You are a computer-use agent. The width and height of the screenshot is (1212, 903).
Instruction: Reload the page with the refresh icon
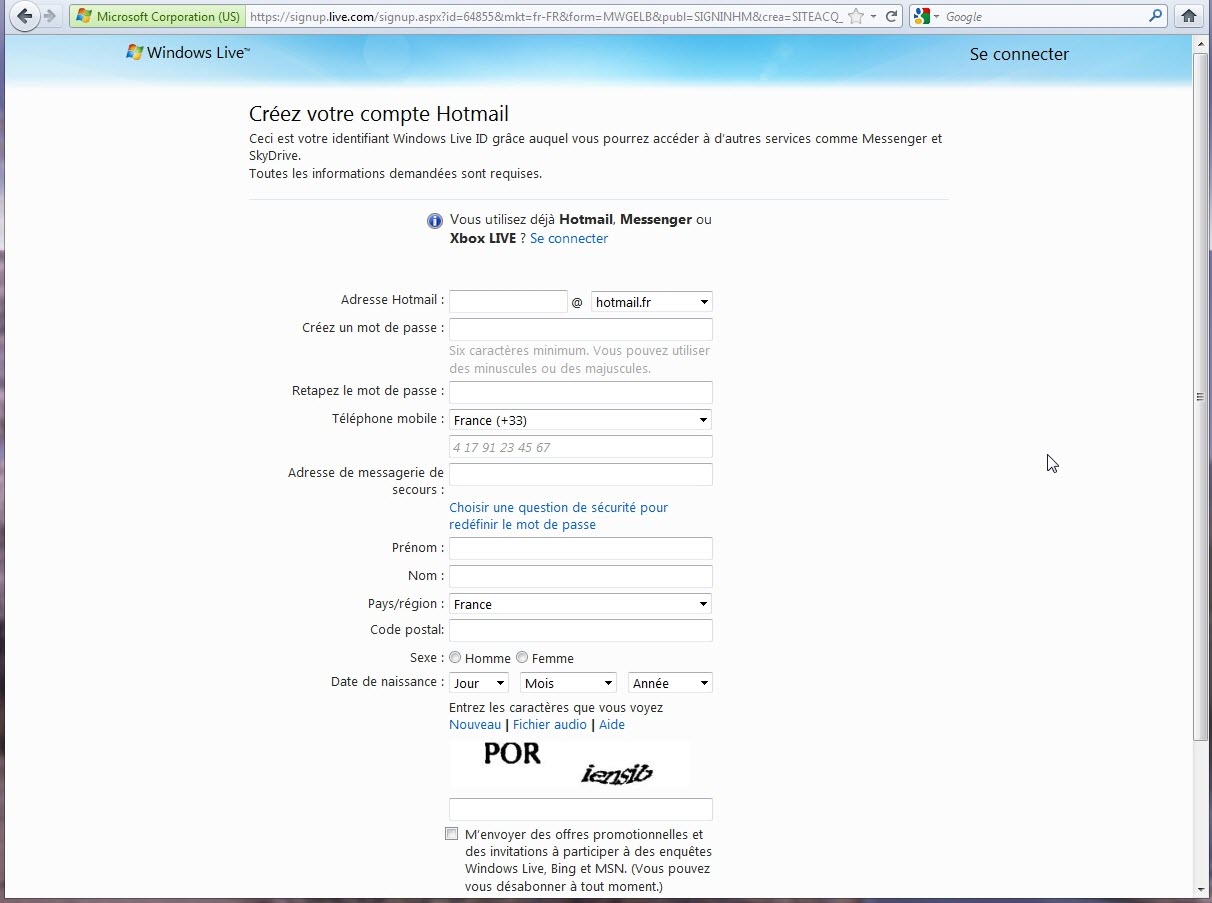click(891, 17)
